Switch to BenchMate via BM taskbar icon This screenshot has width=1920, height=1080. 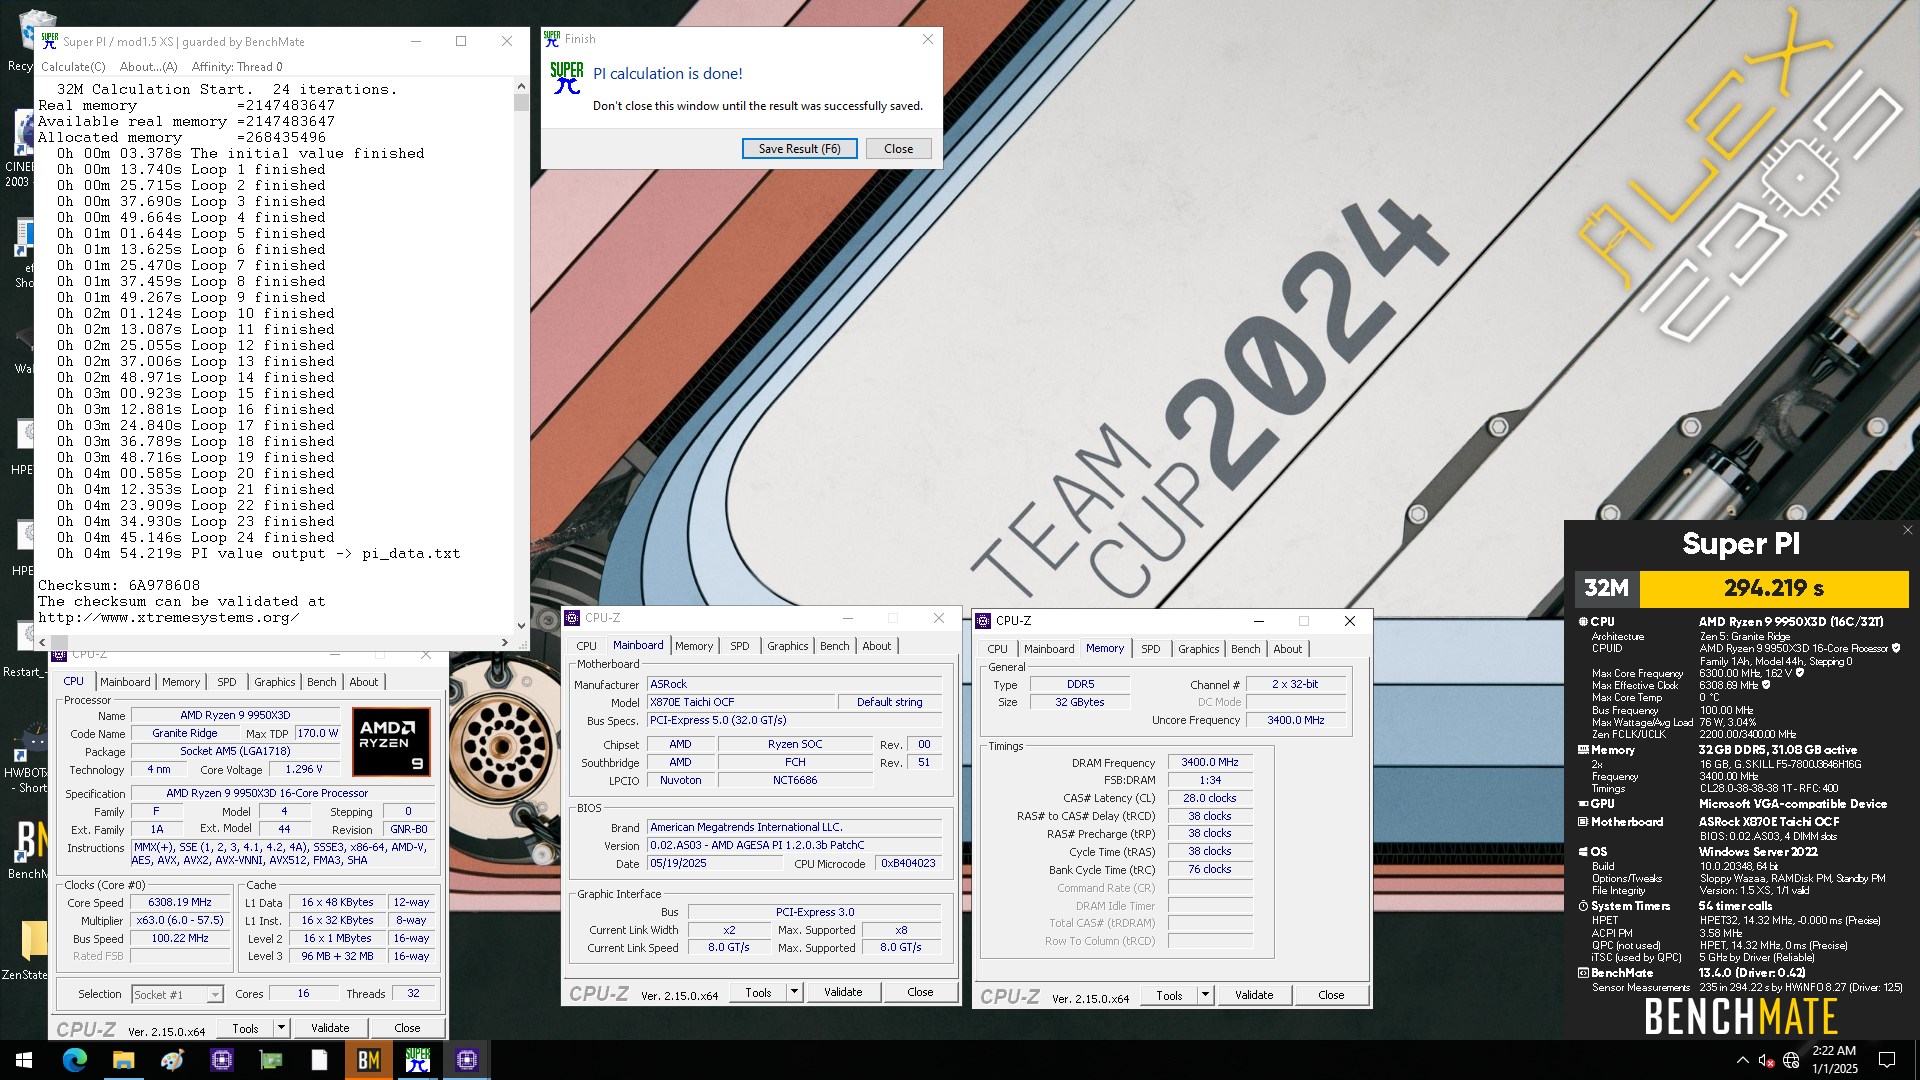[369, 1060]
